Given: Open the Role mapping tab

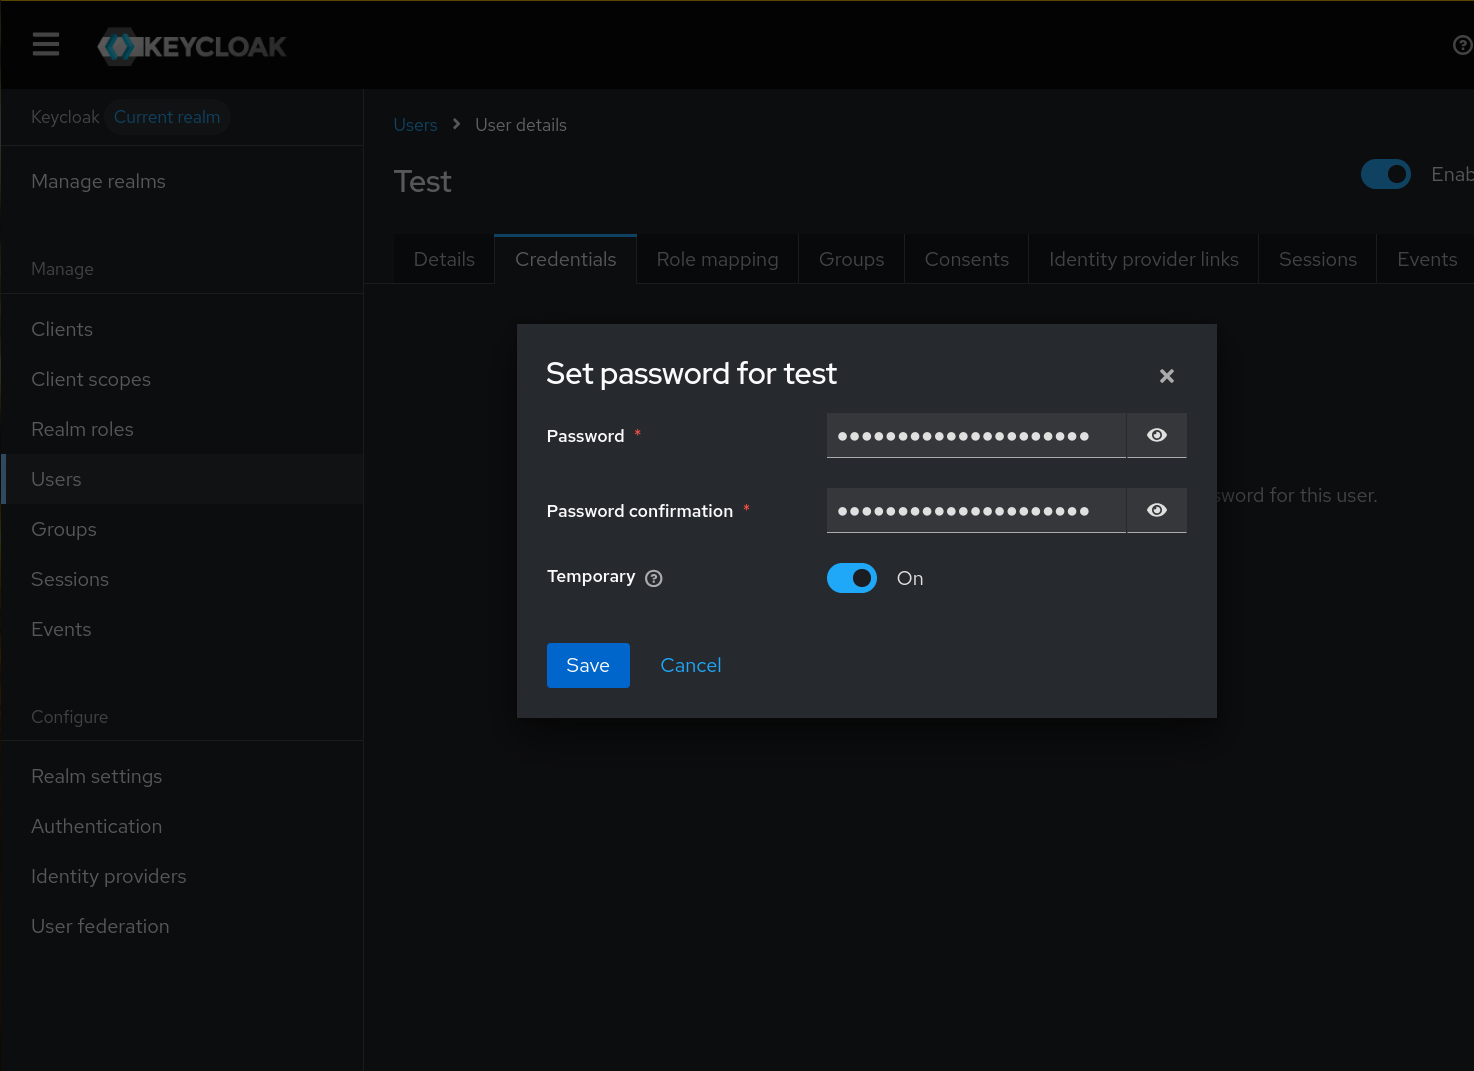Looking at the screenshot, I should [x=717, y=259].
